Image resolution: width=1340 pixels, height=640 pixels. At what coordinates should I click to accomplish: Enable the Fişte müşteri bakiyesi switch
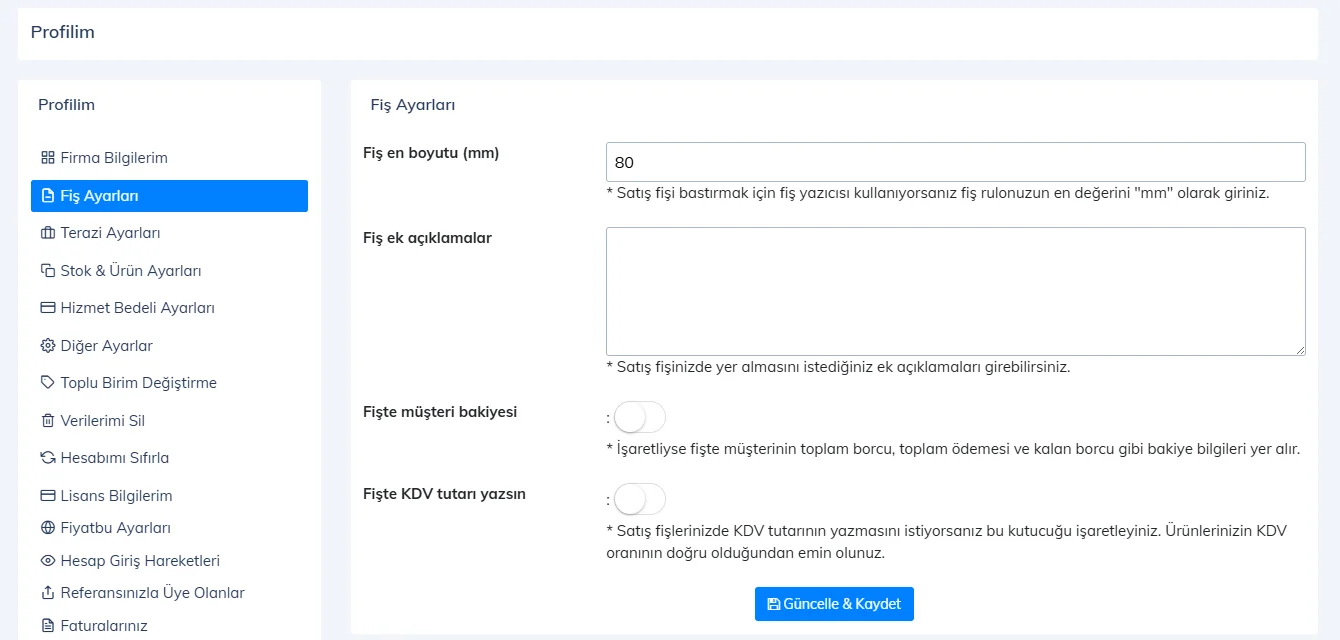[639, 417]
